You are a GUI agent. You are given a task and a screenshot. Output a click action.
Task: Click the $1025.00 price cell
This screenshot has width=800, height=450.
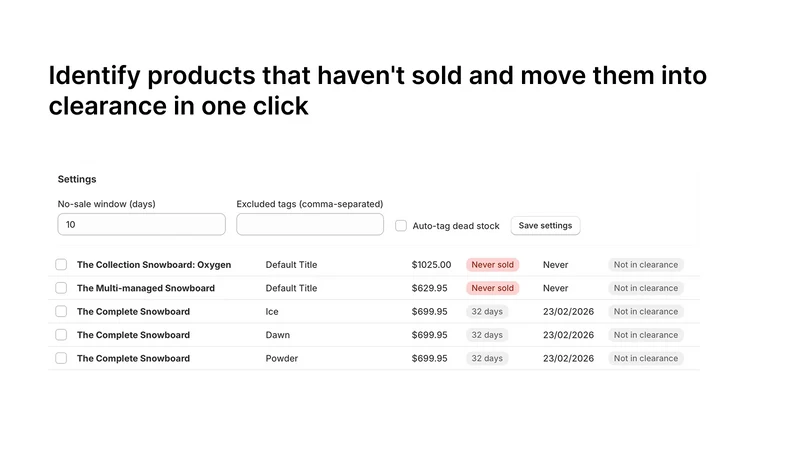pos(431,265)
